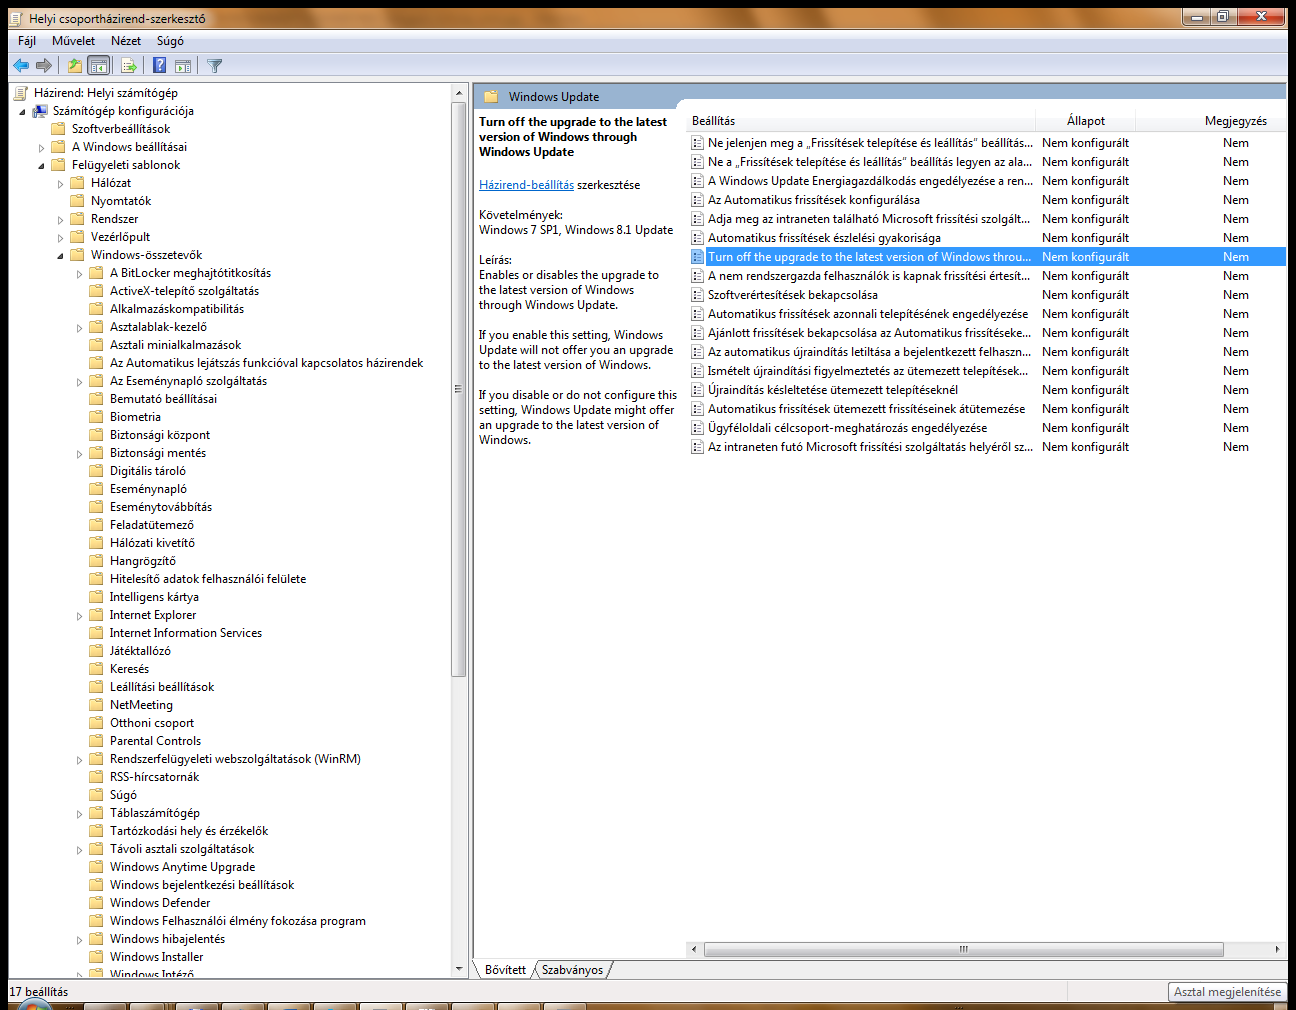Open the Fájl menu
Screen dimensions: 1296x1010
point(27,41)
